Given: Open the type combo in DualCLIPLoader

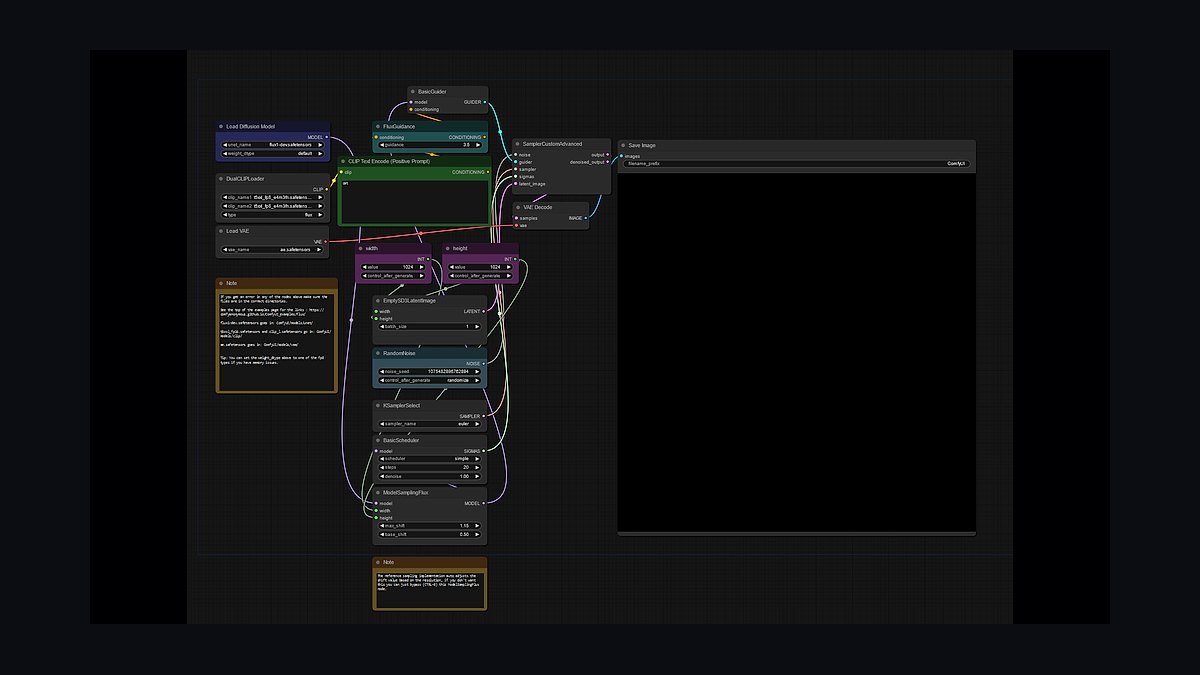Looking at the screenshot, I should 273,214.
